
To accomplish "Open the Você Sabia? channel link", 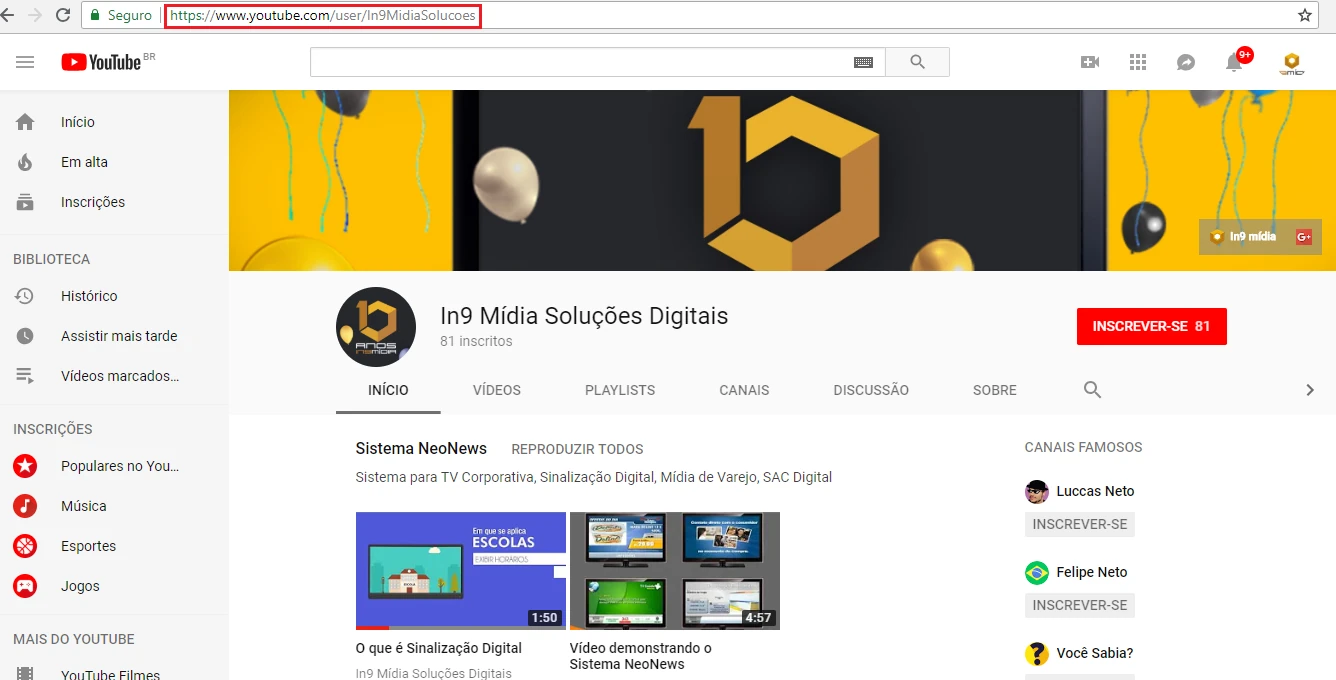I will coord(1095,653).
